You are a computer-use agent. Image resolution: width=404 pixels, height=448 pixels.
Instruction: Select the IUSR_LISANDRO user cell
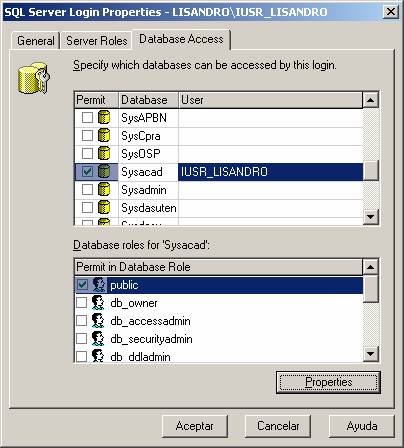pyautogui.click(x=270, y=172)
